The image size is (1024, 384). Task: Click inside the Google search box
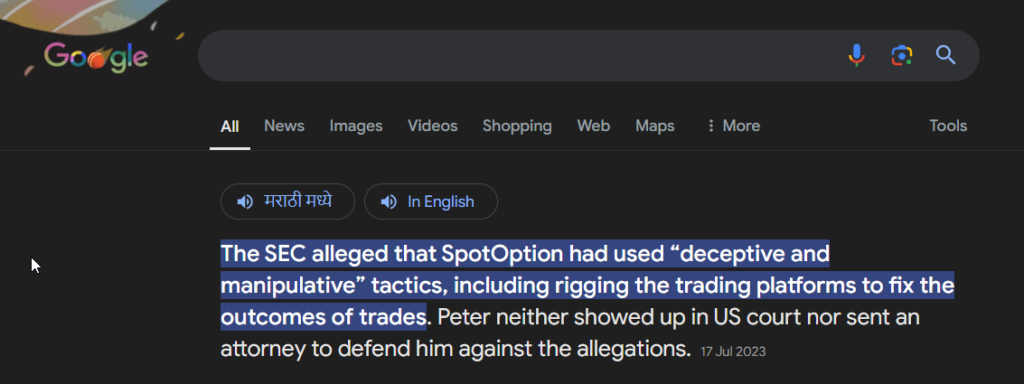point(516,56)
